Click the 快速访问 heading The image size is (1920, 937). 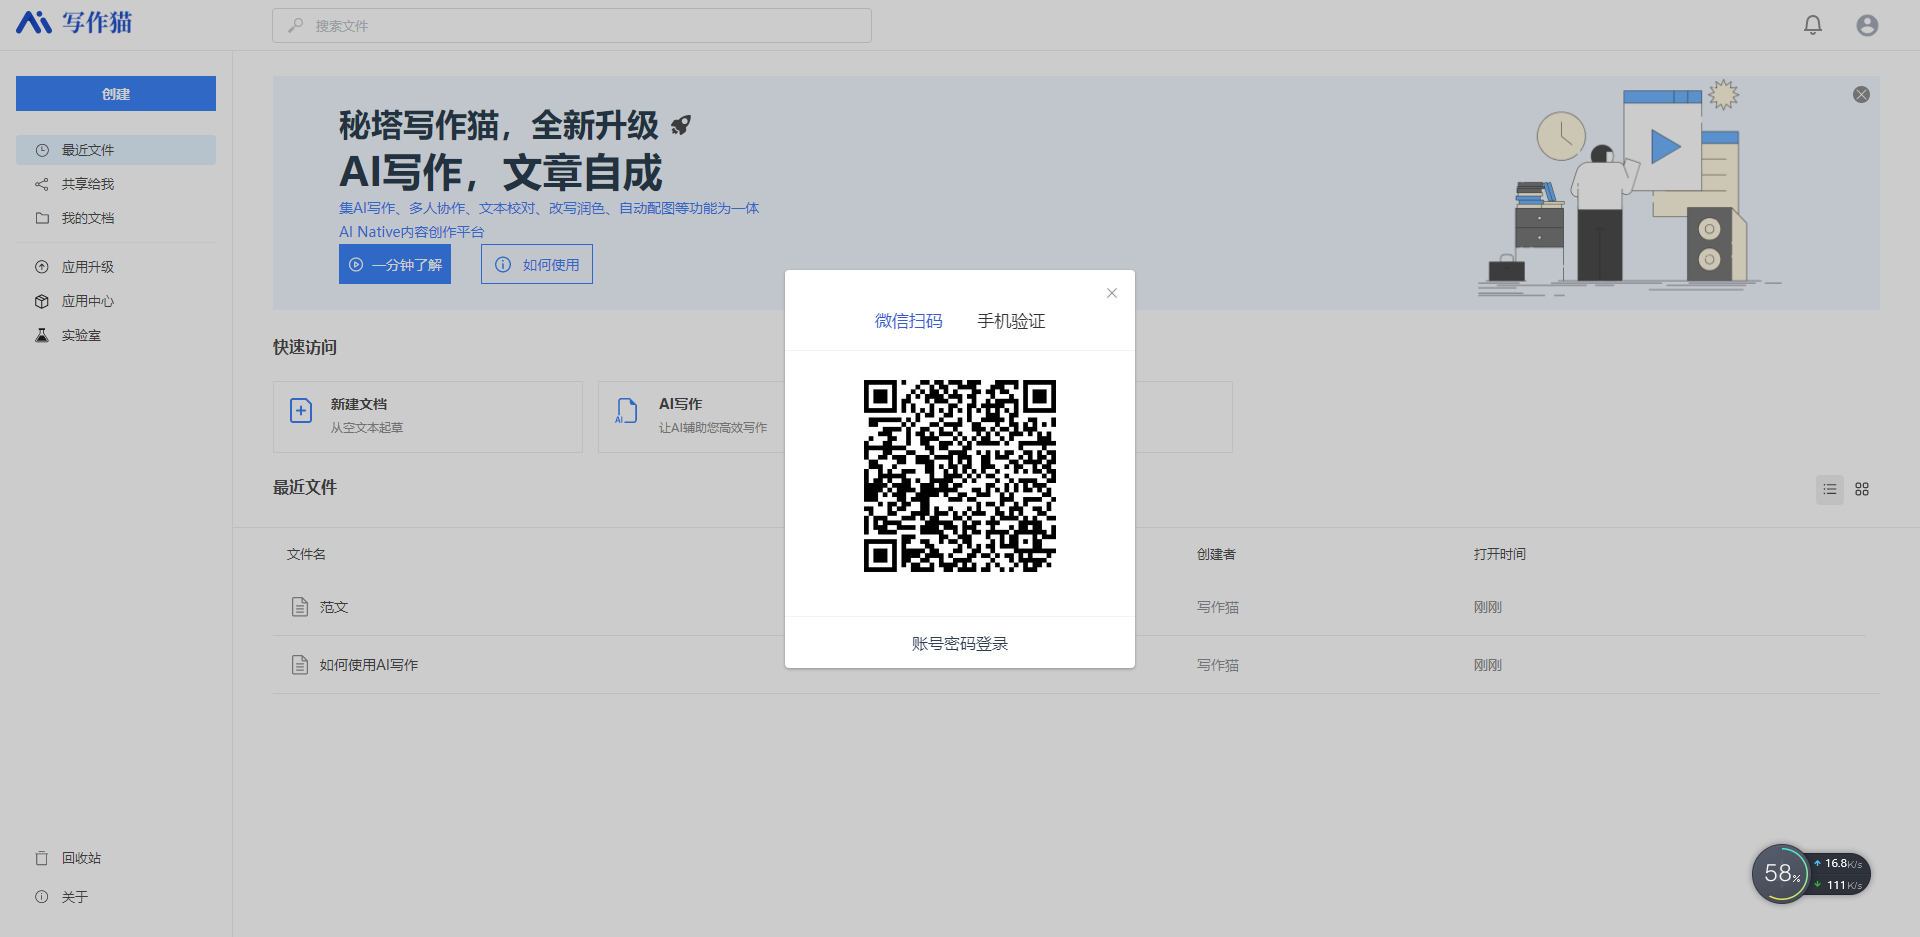305,347
